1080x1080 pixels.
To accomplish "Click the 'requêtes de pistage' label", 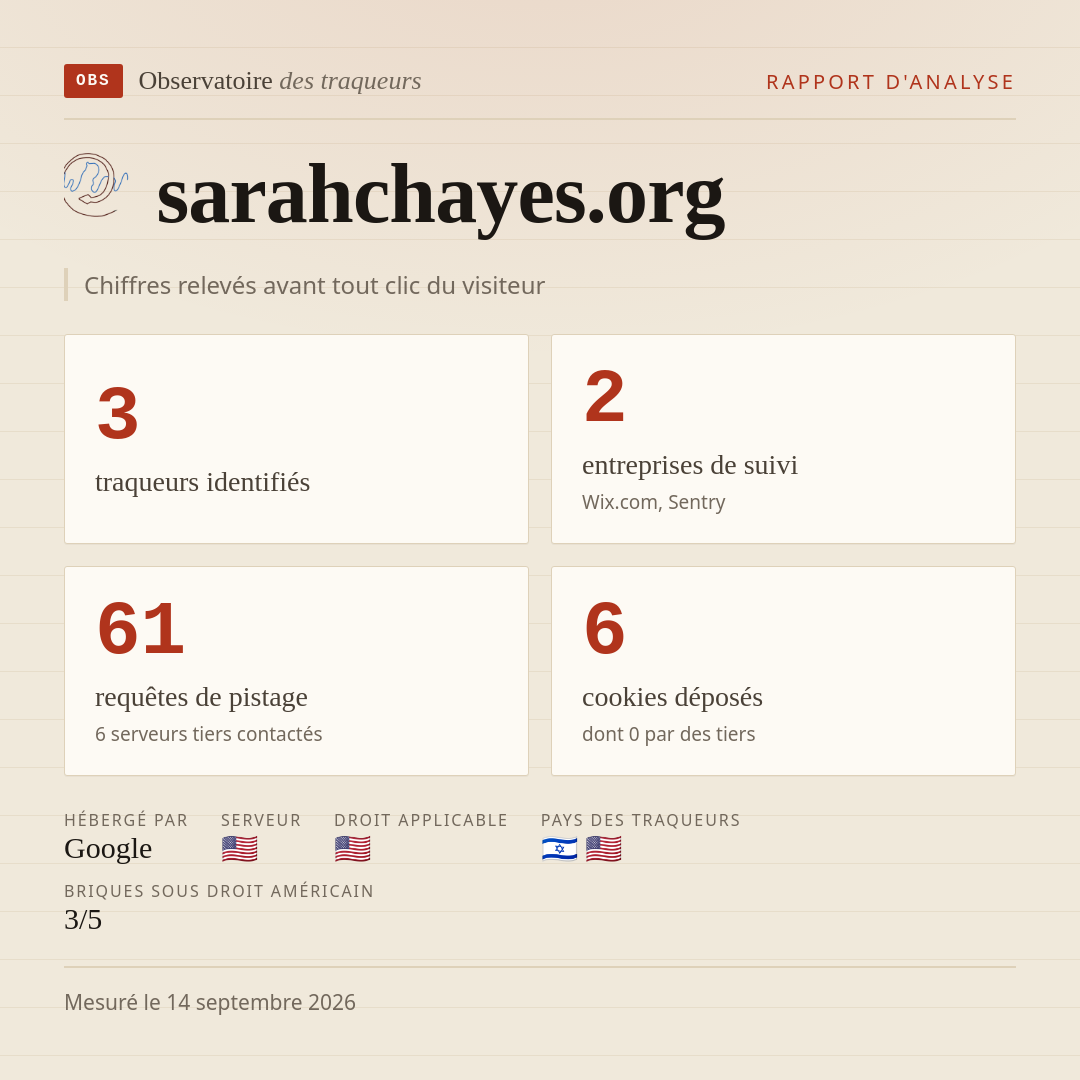I will 201,697.
